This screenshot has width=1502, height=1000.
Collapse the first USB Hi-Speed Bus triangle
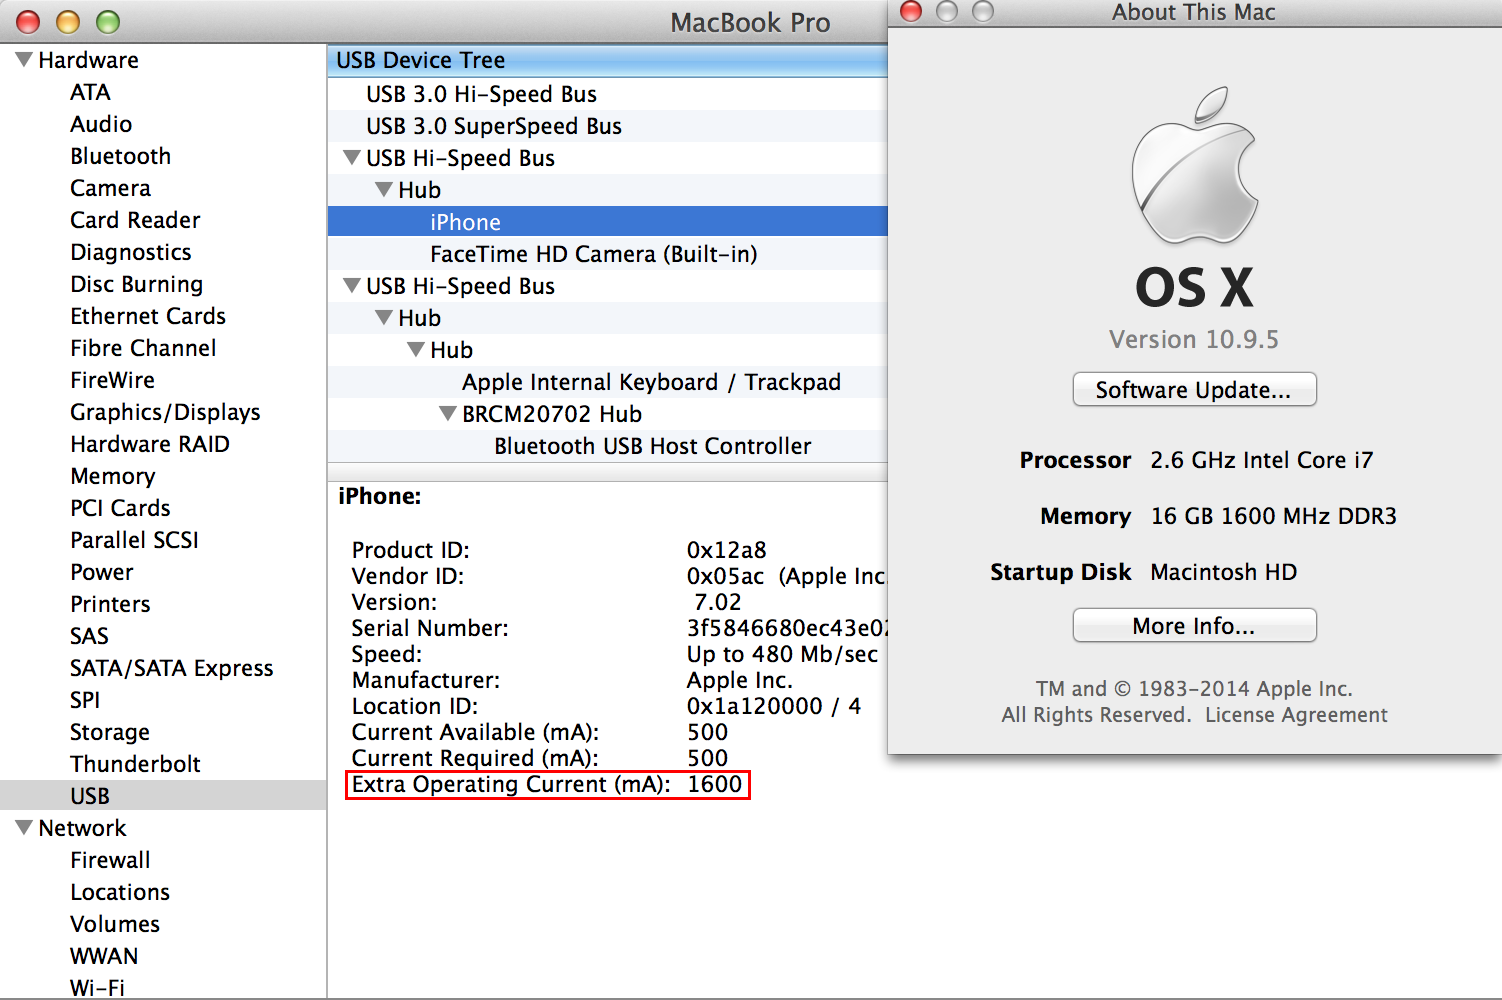coord(352,158)
